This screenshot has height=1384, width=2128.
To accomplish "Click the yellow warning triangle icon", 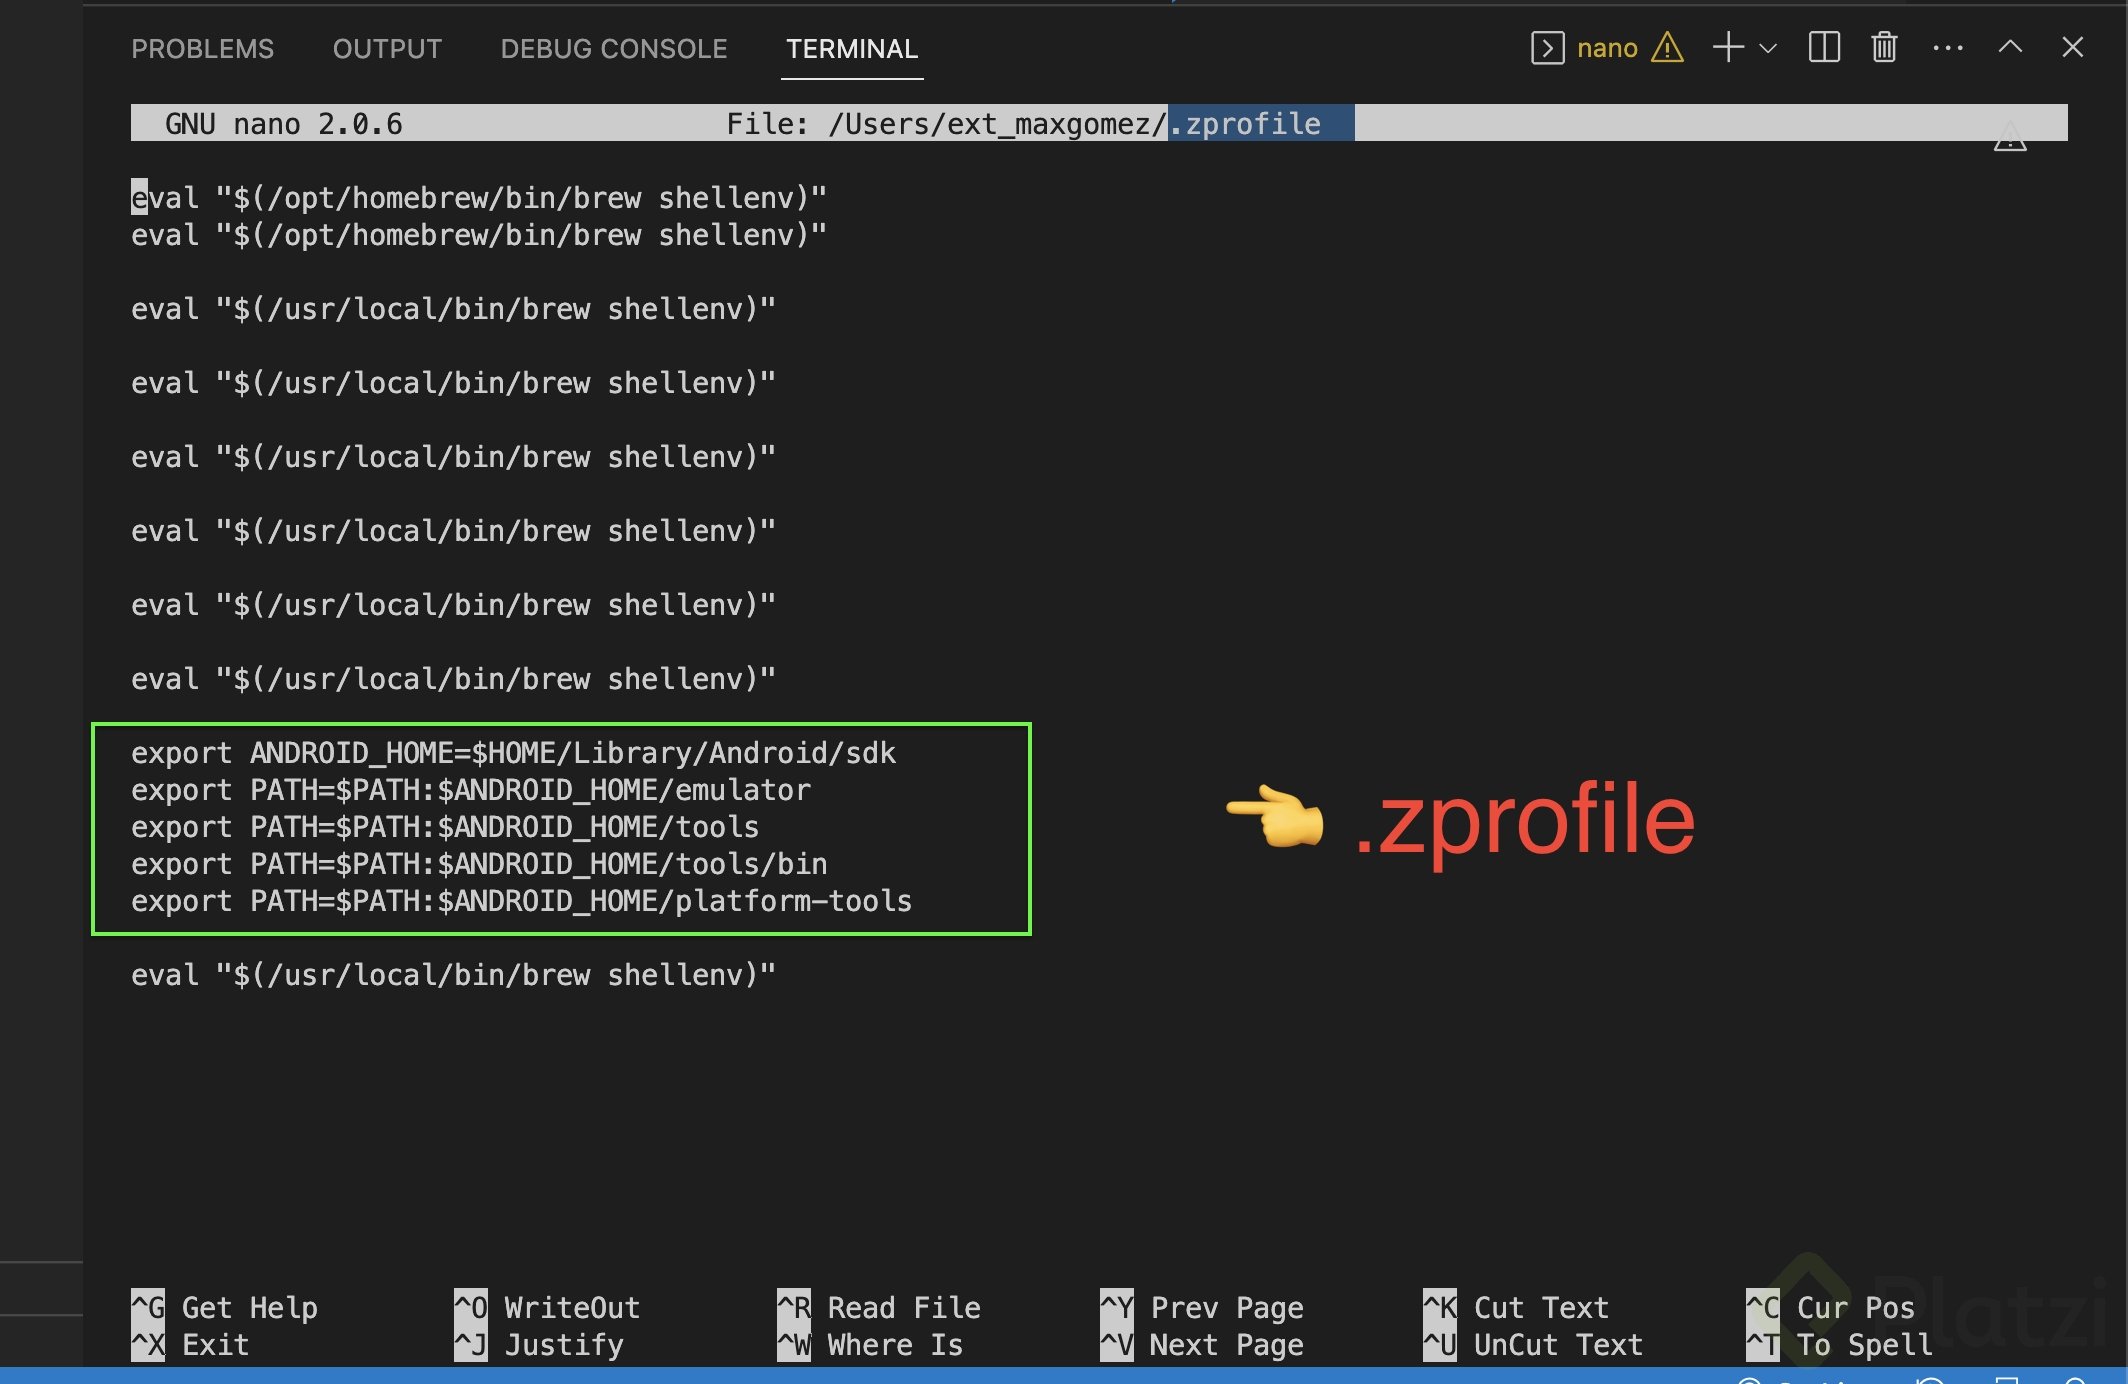I will click(x=1667, y=48).
